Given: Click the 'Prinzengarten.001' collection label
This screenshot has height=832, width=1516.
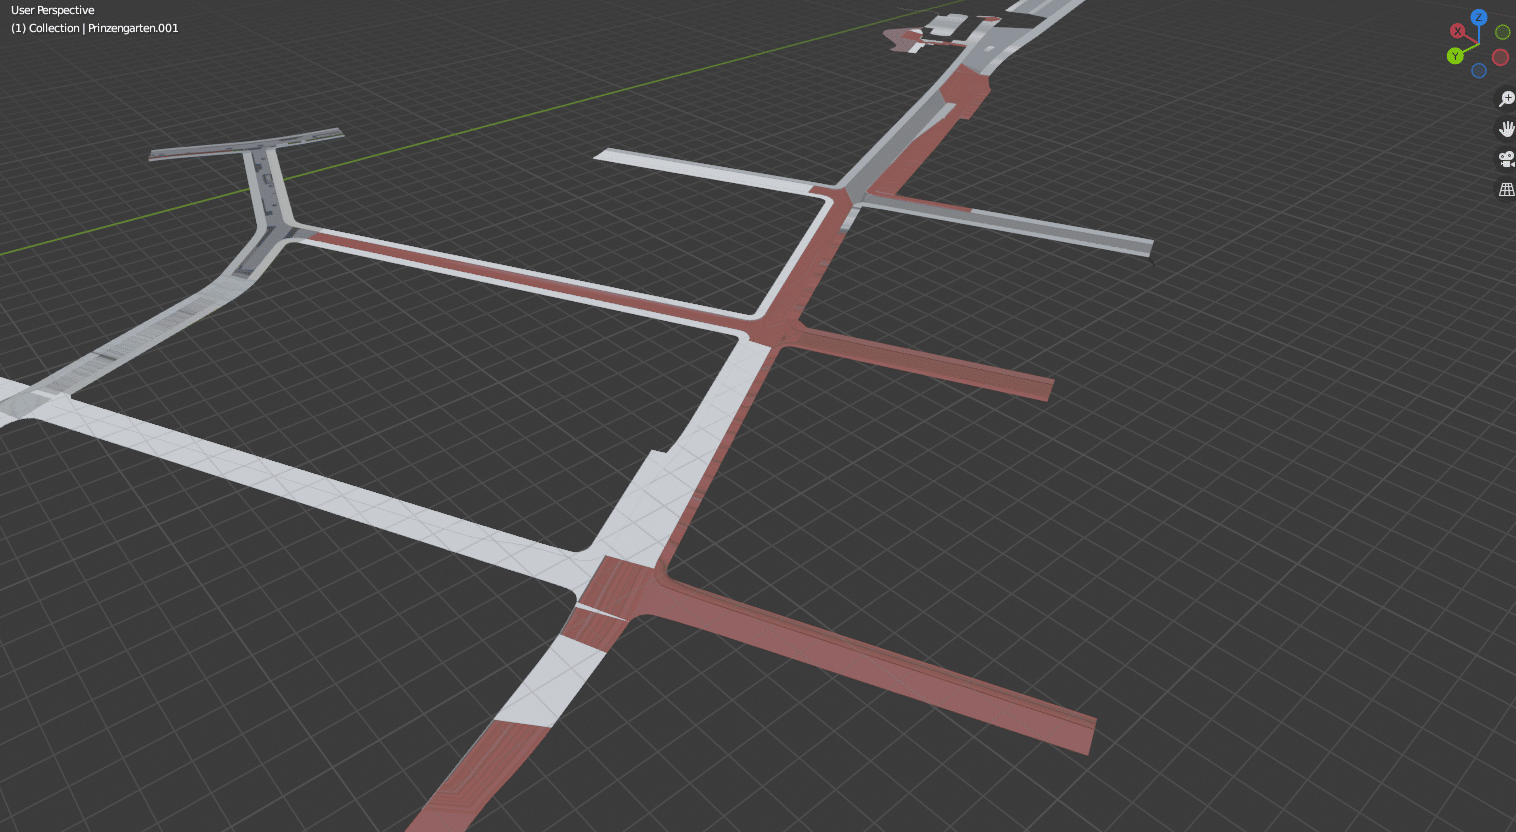Looking at the screenshot, I should coord(133,28).
